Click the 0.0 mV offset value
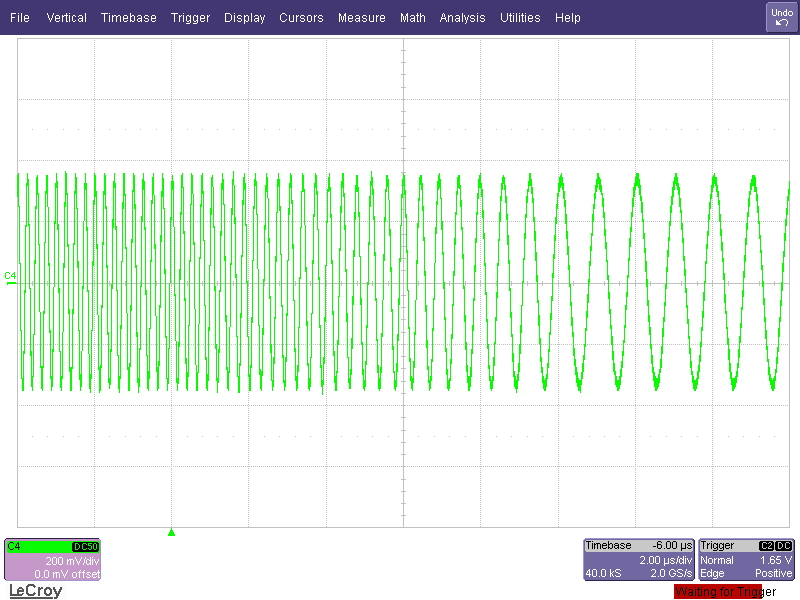This screenshot has width=800, height=600. [67, 574]
